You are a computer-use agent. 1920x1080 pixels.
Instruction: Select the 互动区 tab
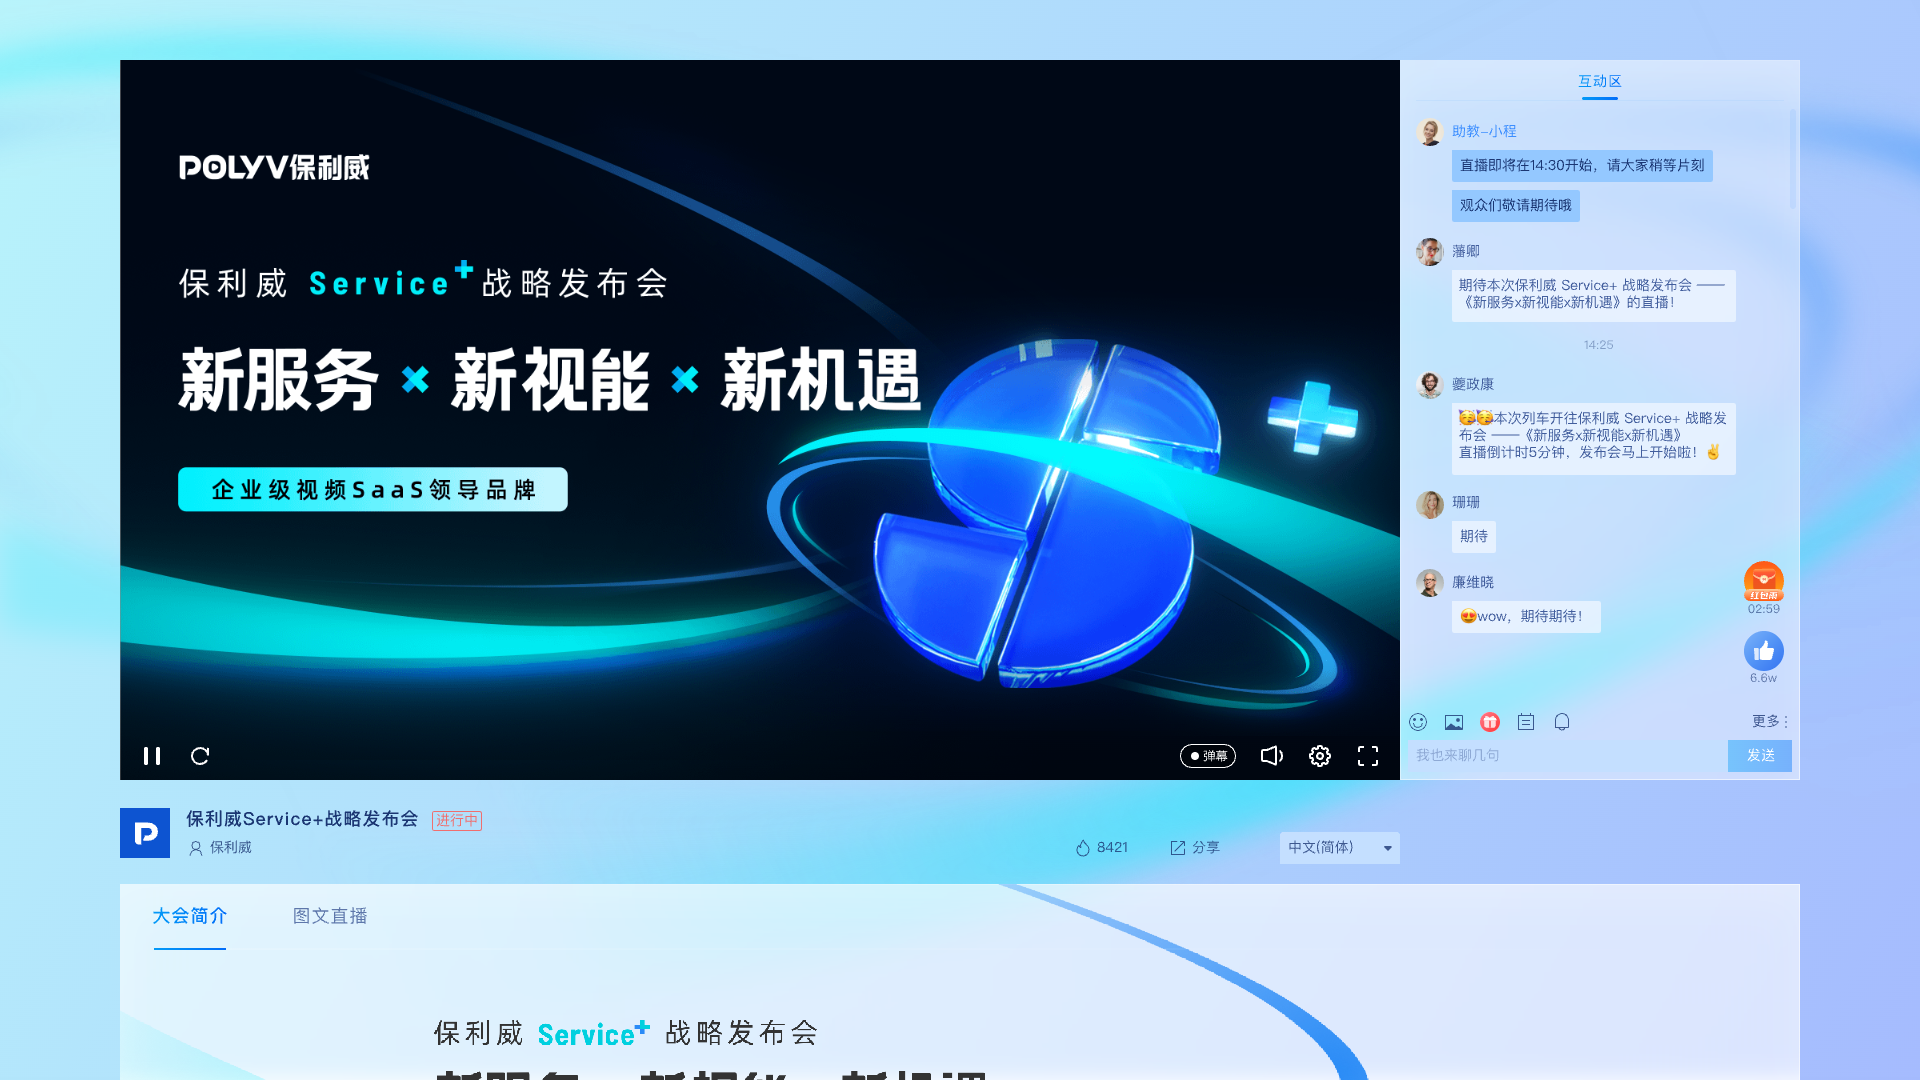point(1600,81)
